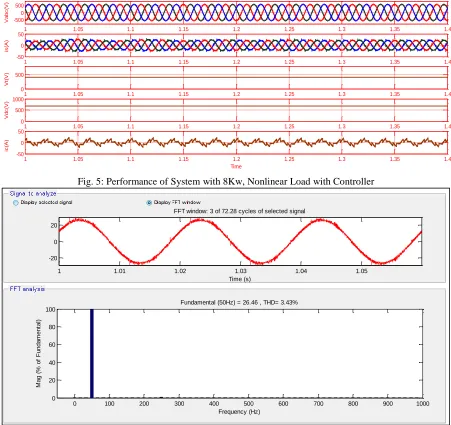Screen dimensions: 451x425
Task: Click the 'Time' label below the scope plots
Action: (236, 166)
